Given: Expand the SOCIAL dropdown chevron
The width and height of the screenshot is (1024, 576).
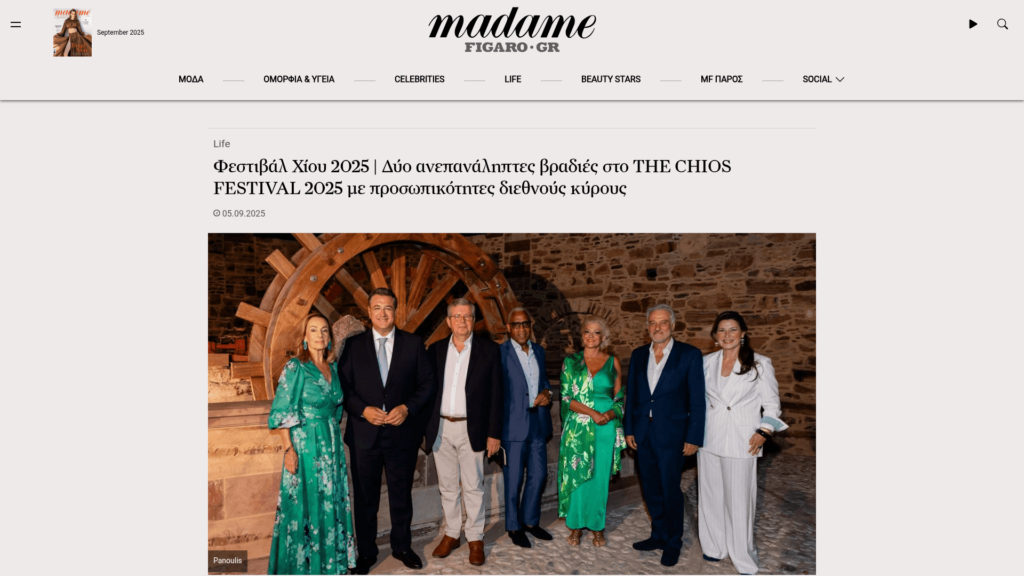Looking at the screenshot, I should [840, 80].
